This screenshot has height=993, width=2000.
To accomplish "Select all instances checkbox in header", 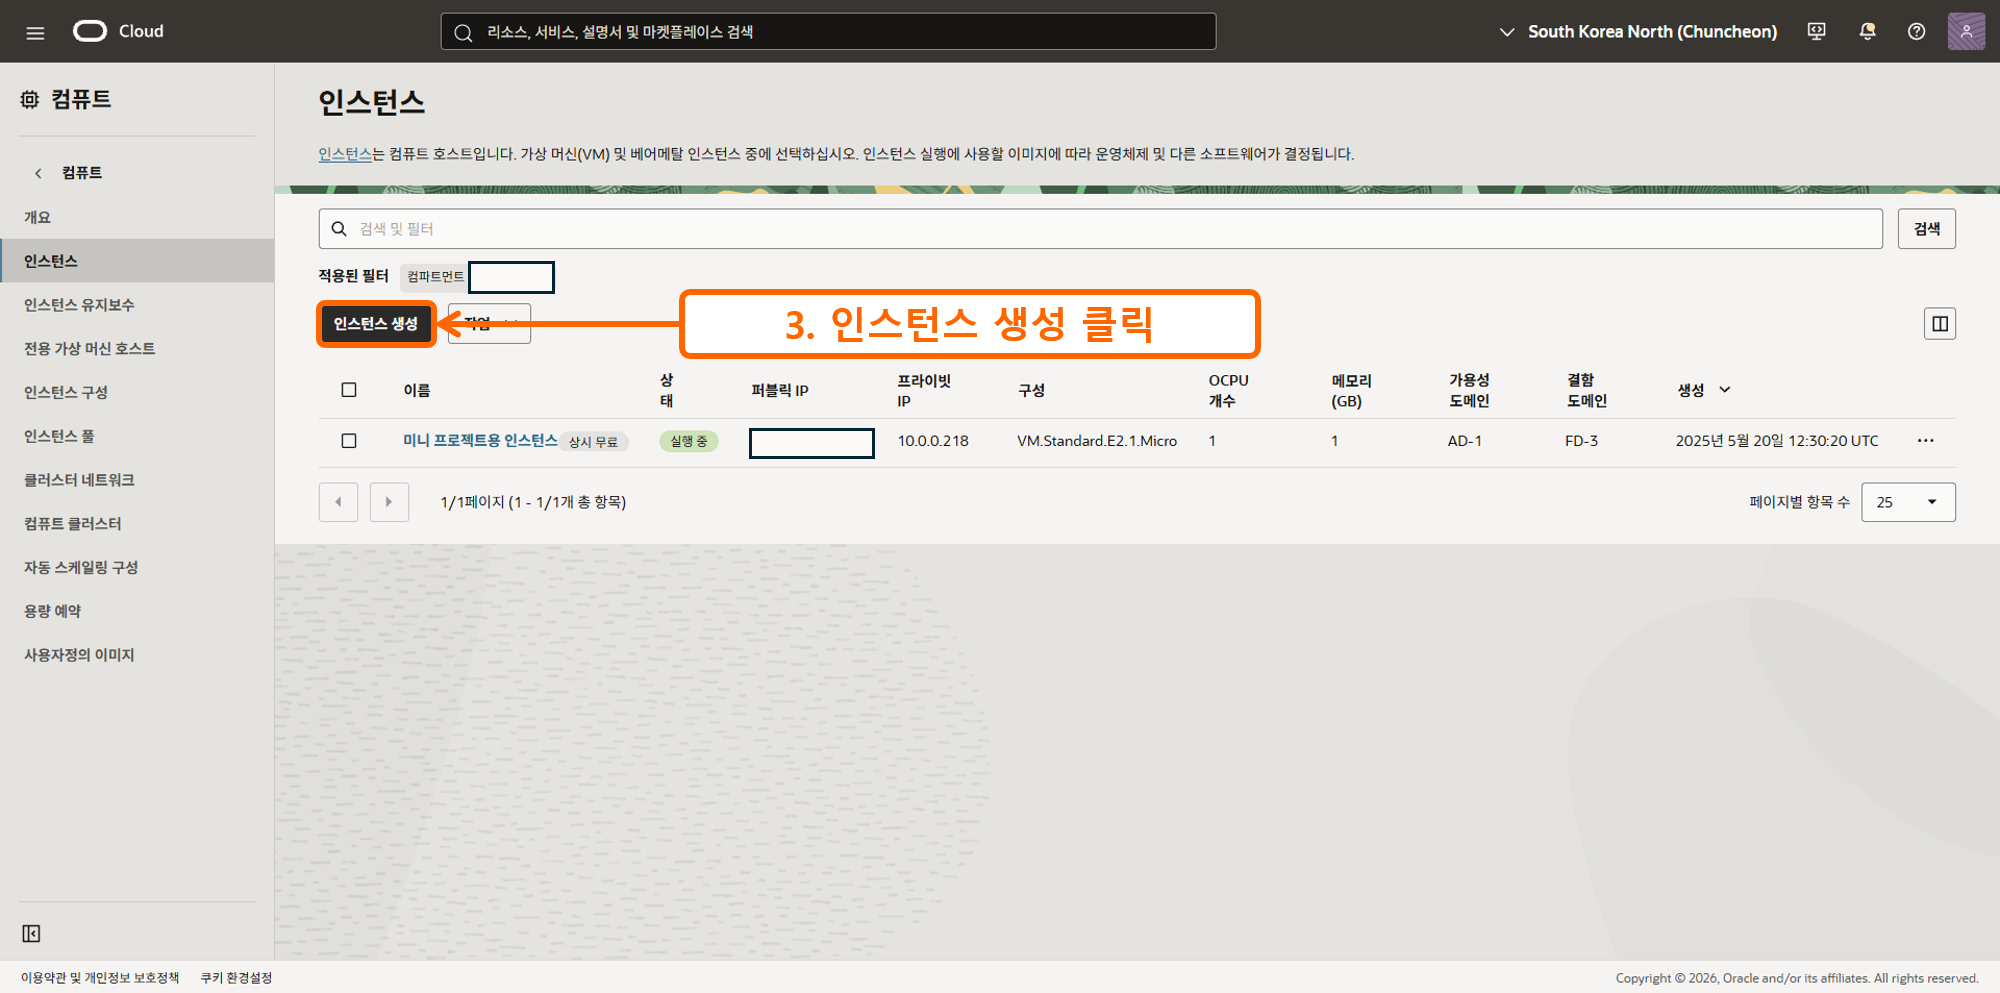I will 349,390.
